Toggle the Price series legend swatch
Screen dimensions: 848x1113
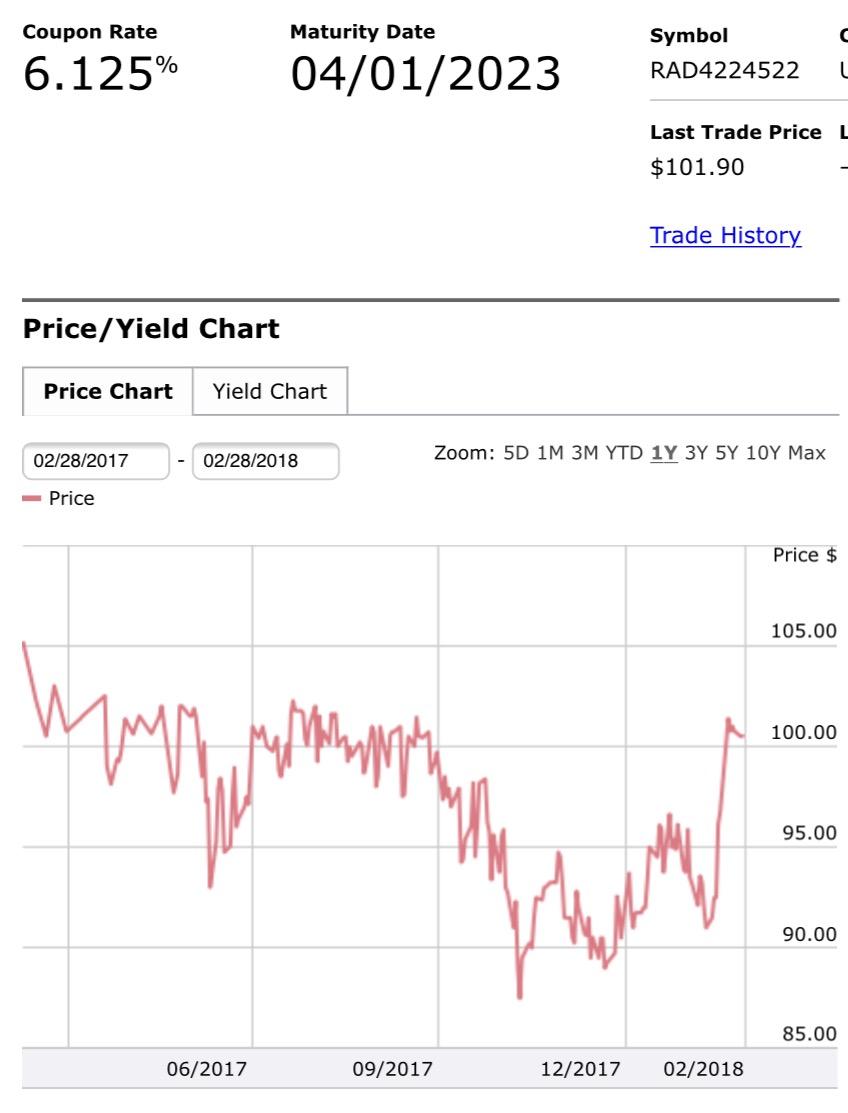[32, 498]
